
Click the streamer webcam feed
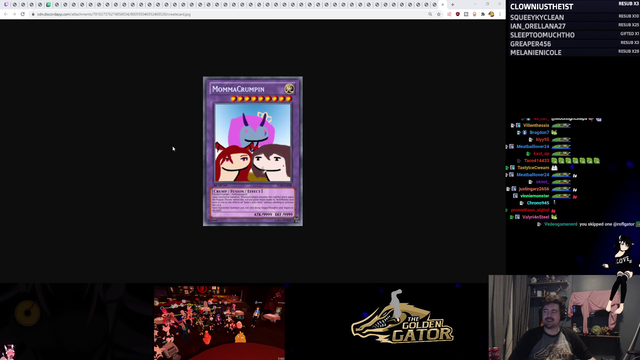tap(564, 317)
